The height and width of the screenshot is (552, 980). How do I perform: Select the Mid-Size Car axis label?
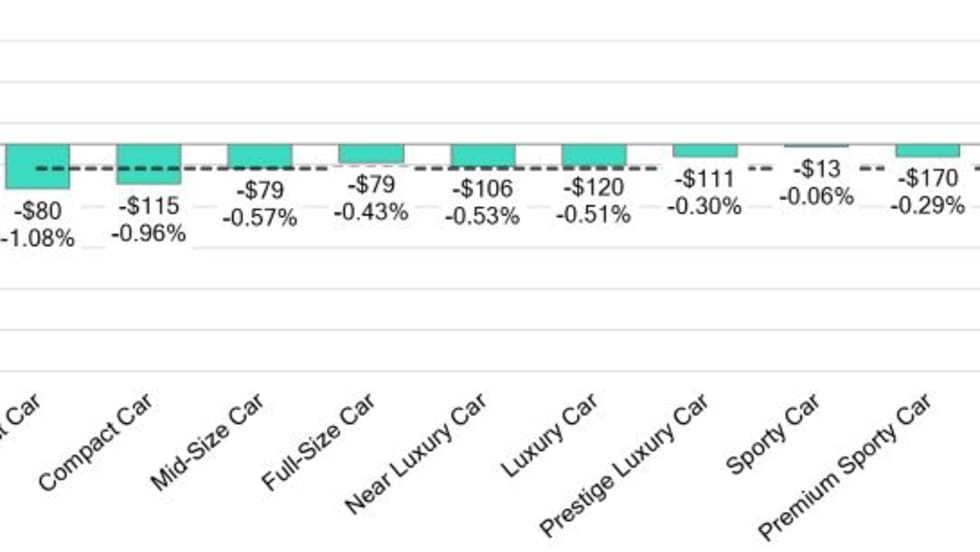tap(207, 442)
